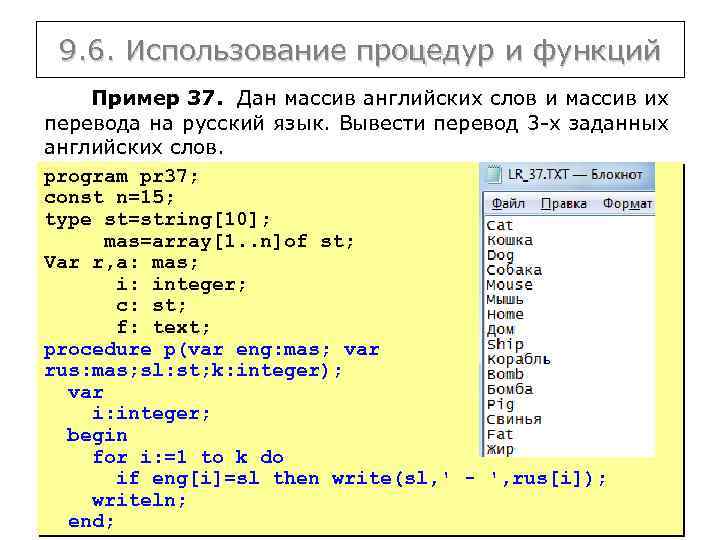Click the writeln; code line
Screen dimensions: 720x540
coord(139,501)
